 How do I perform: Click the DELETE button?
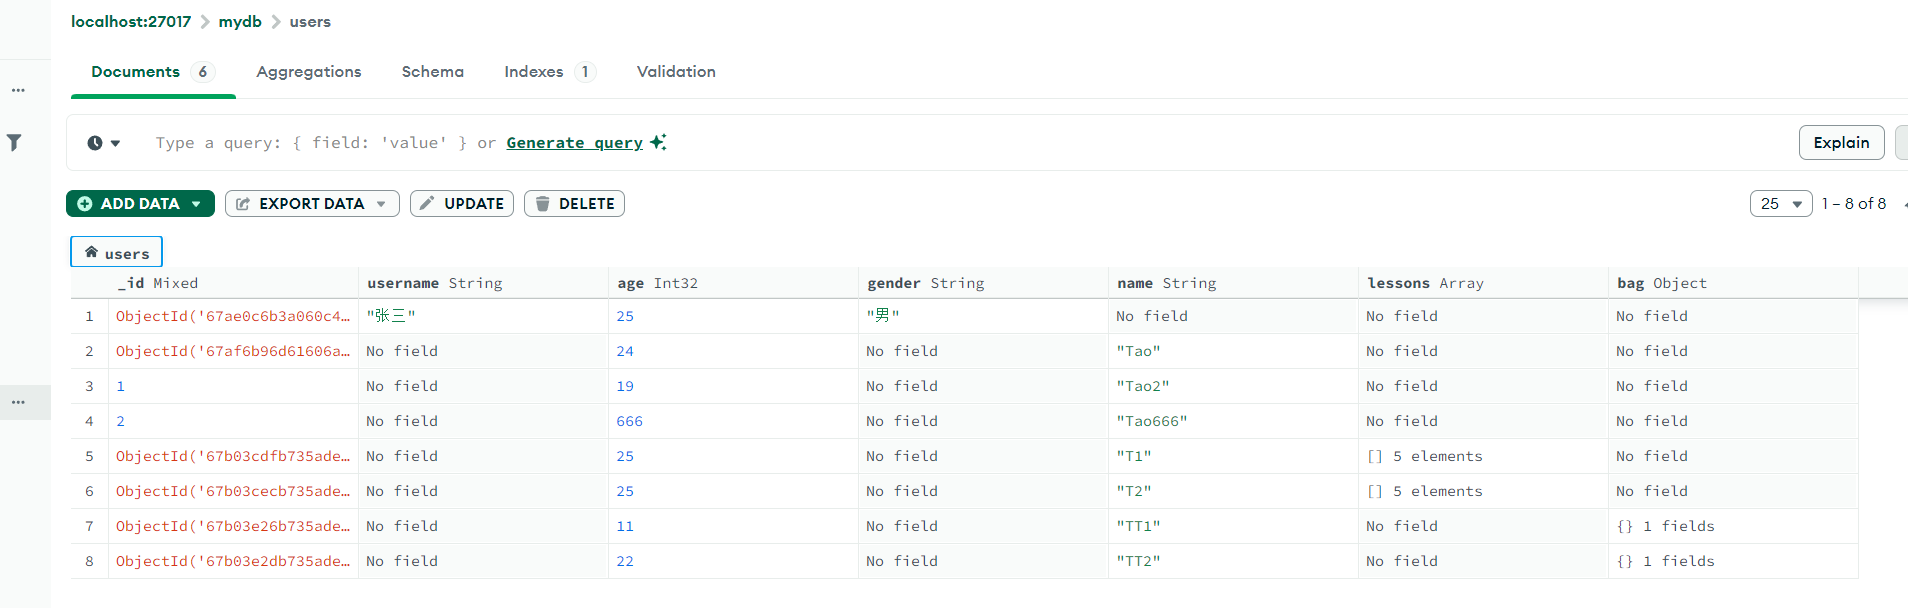pyautogui.click(x=574, y=204)
